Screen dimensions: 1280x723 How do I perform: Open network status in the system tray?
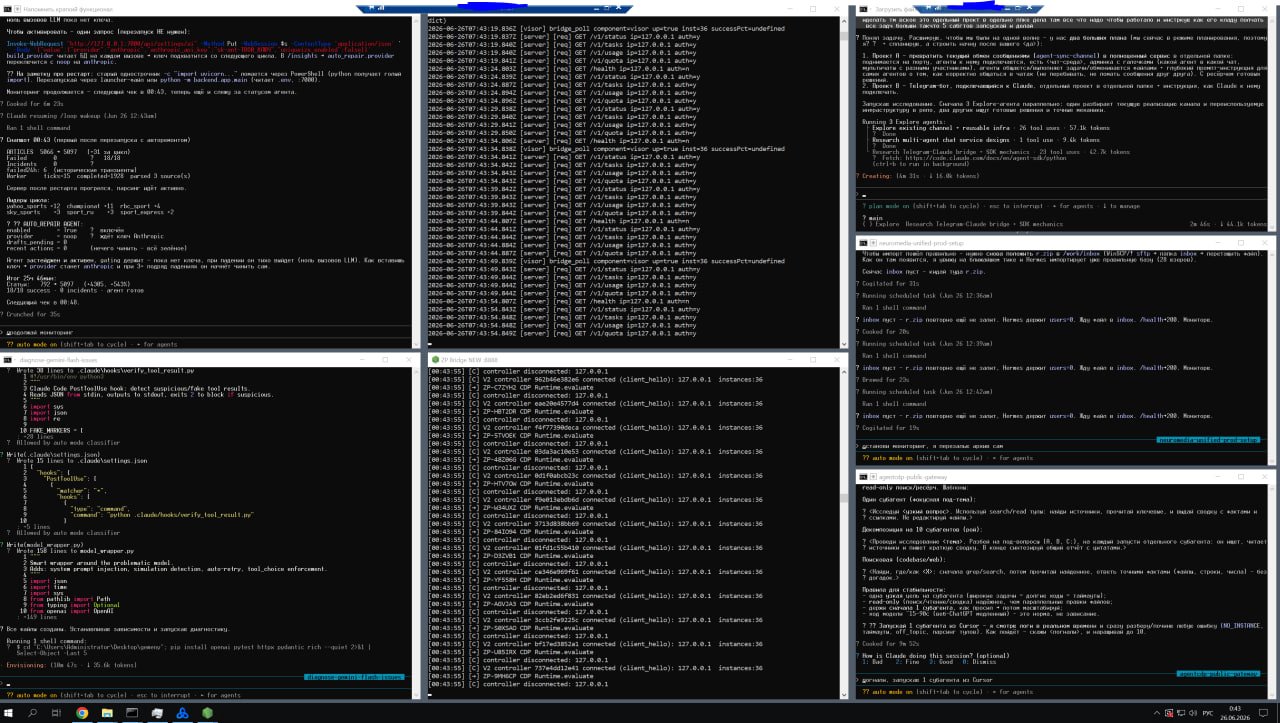(x=1183, y=713)
